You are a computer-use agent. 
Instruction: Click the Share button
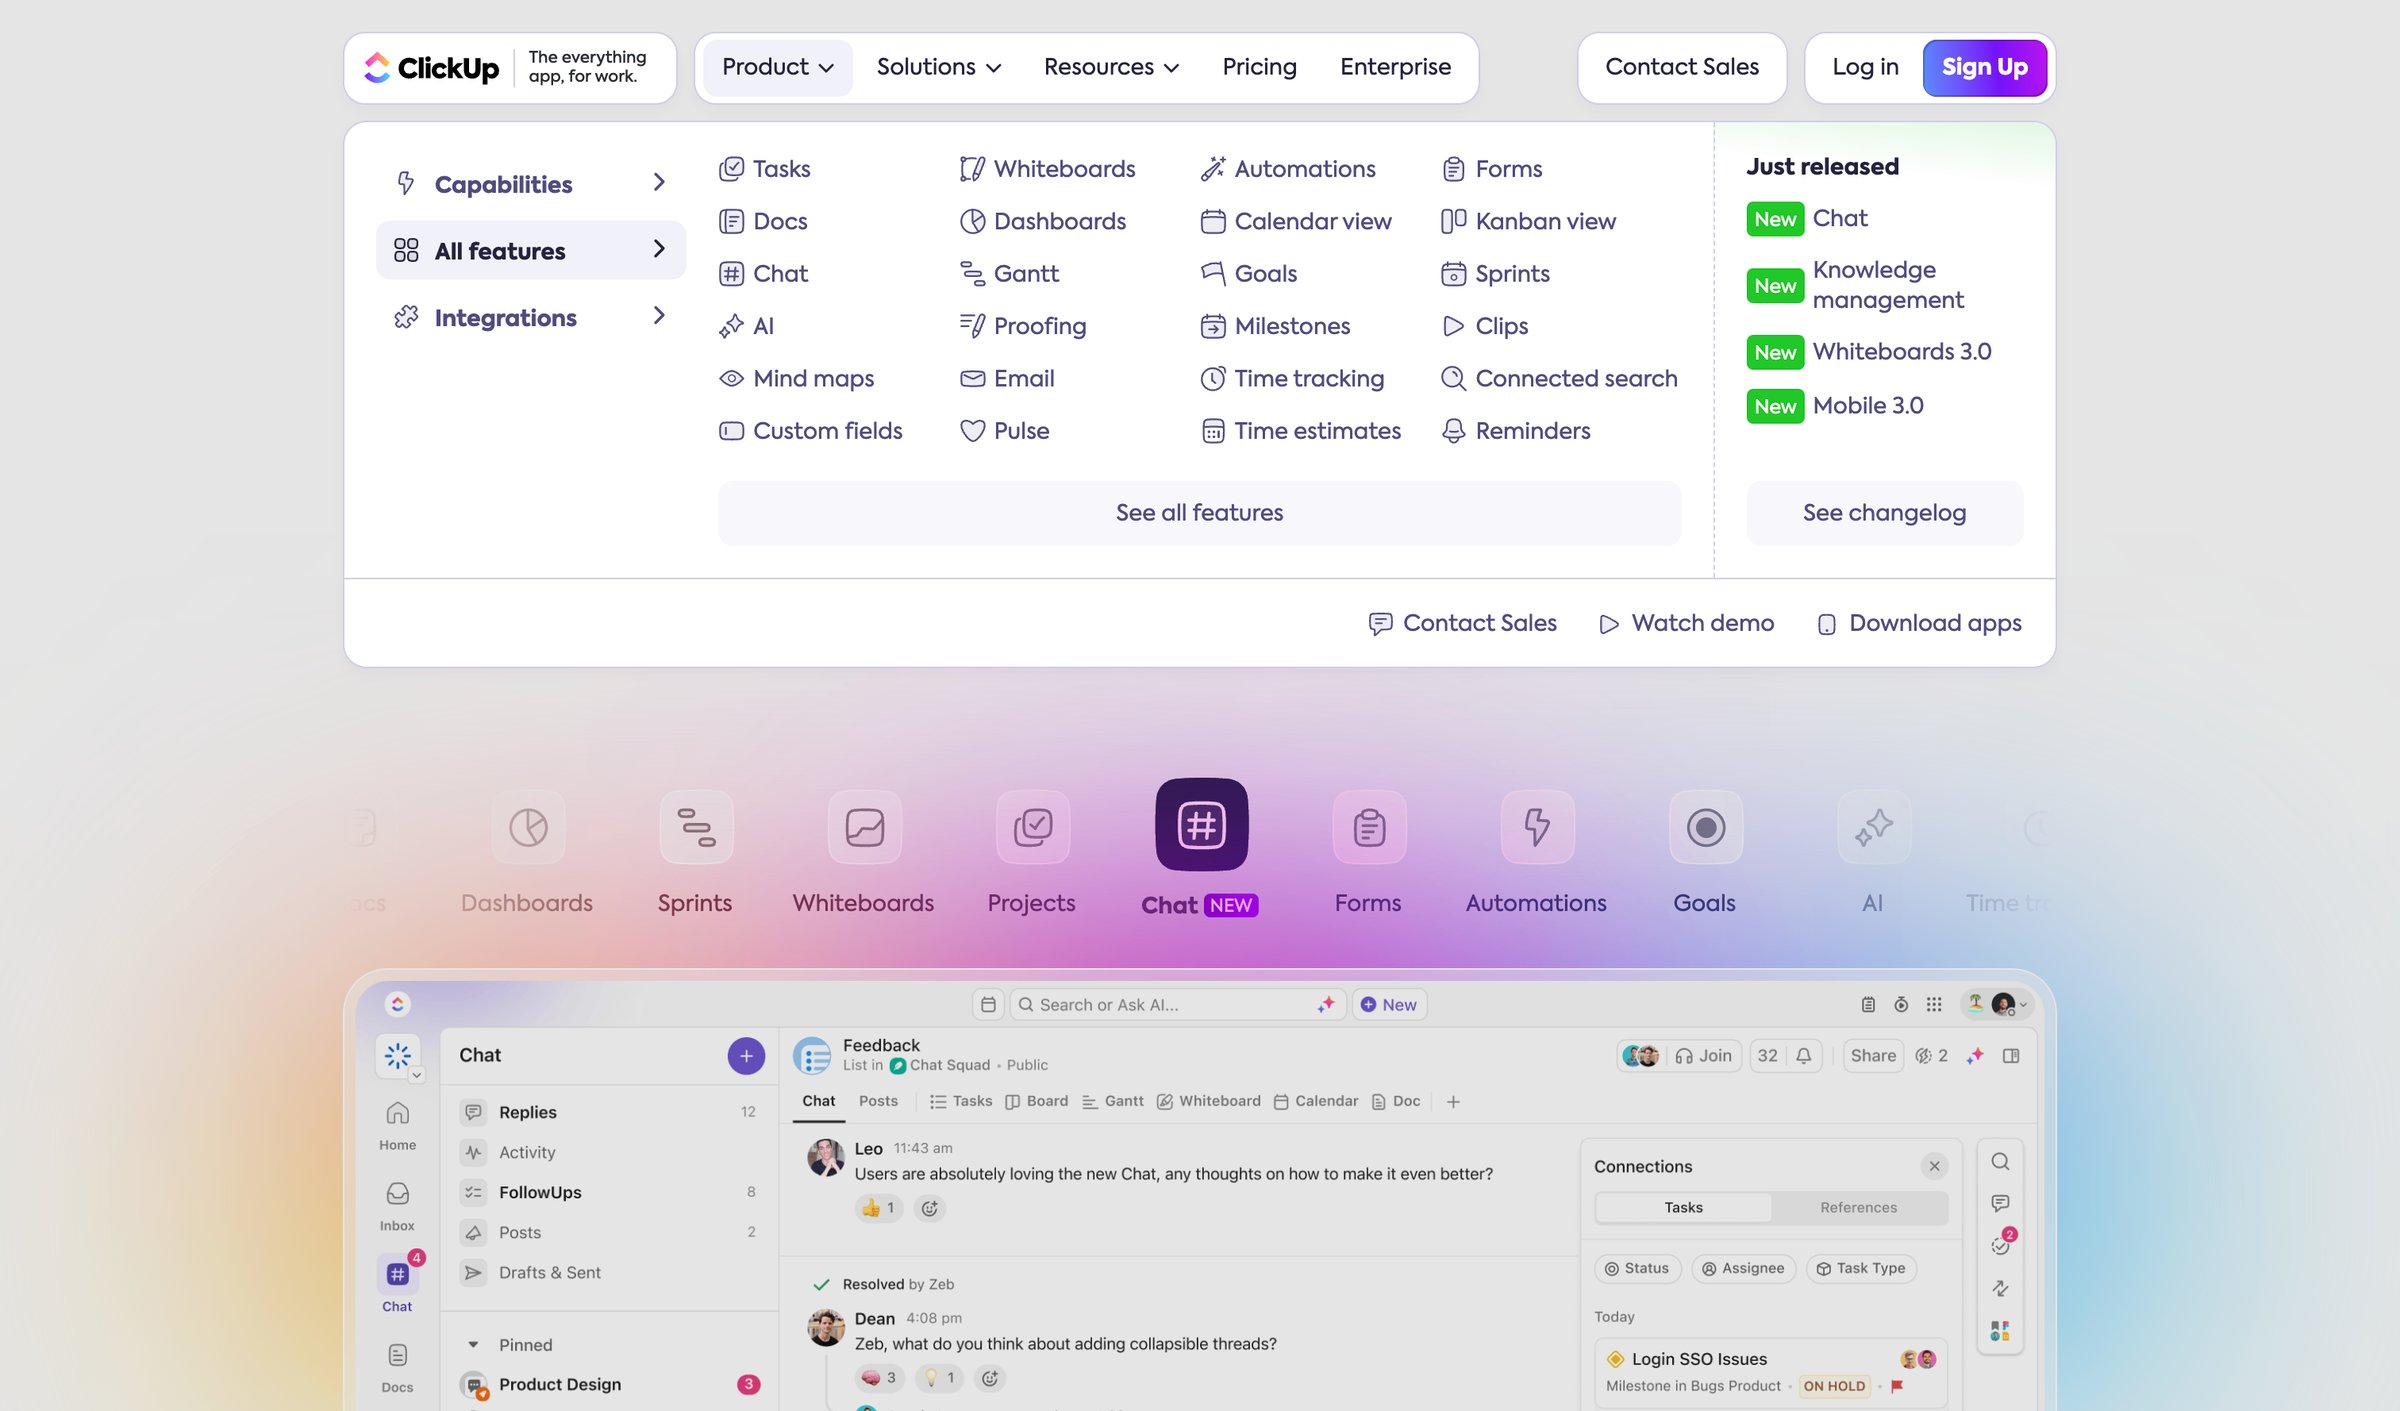tap(1873, 1056)
